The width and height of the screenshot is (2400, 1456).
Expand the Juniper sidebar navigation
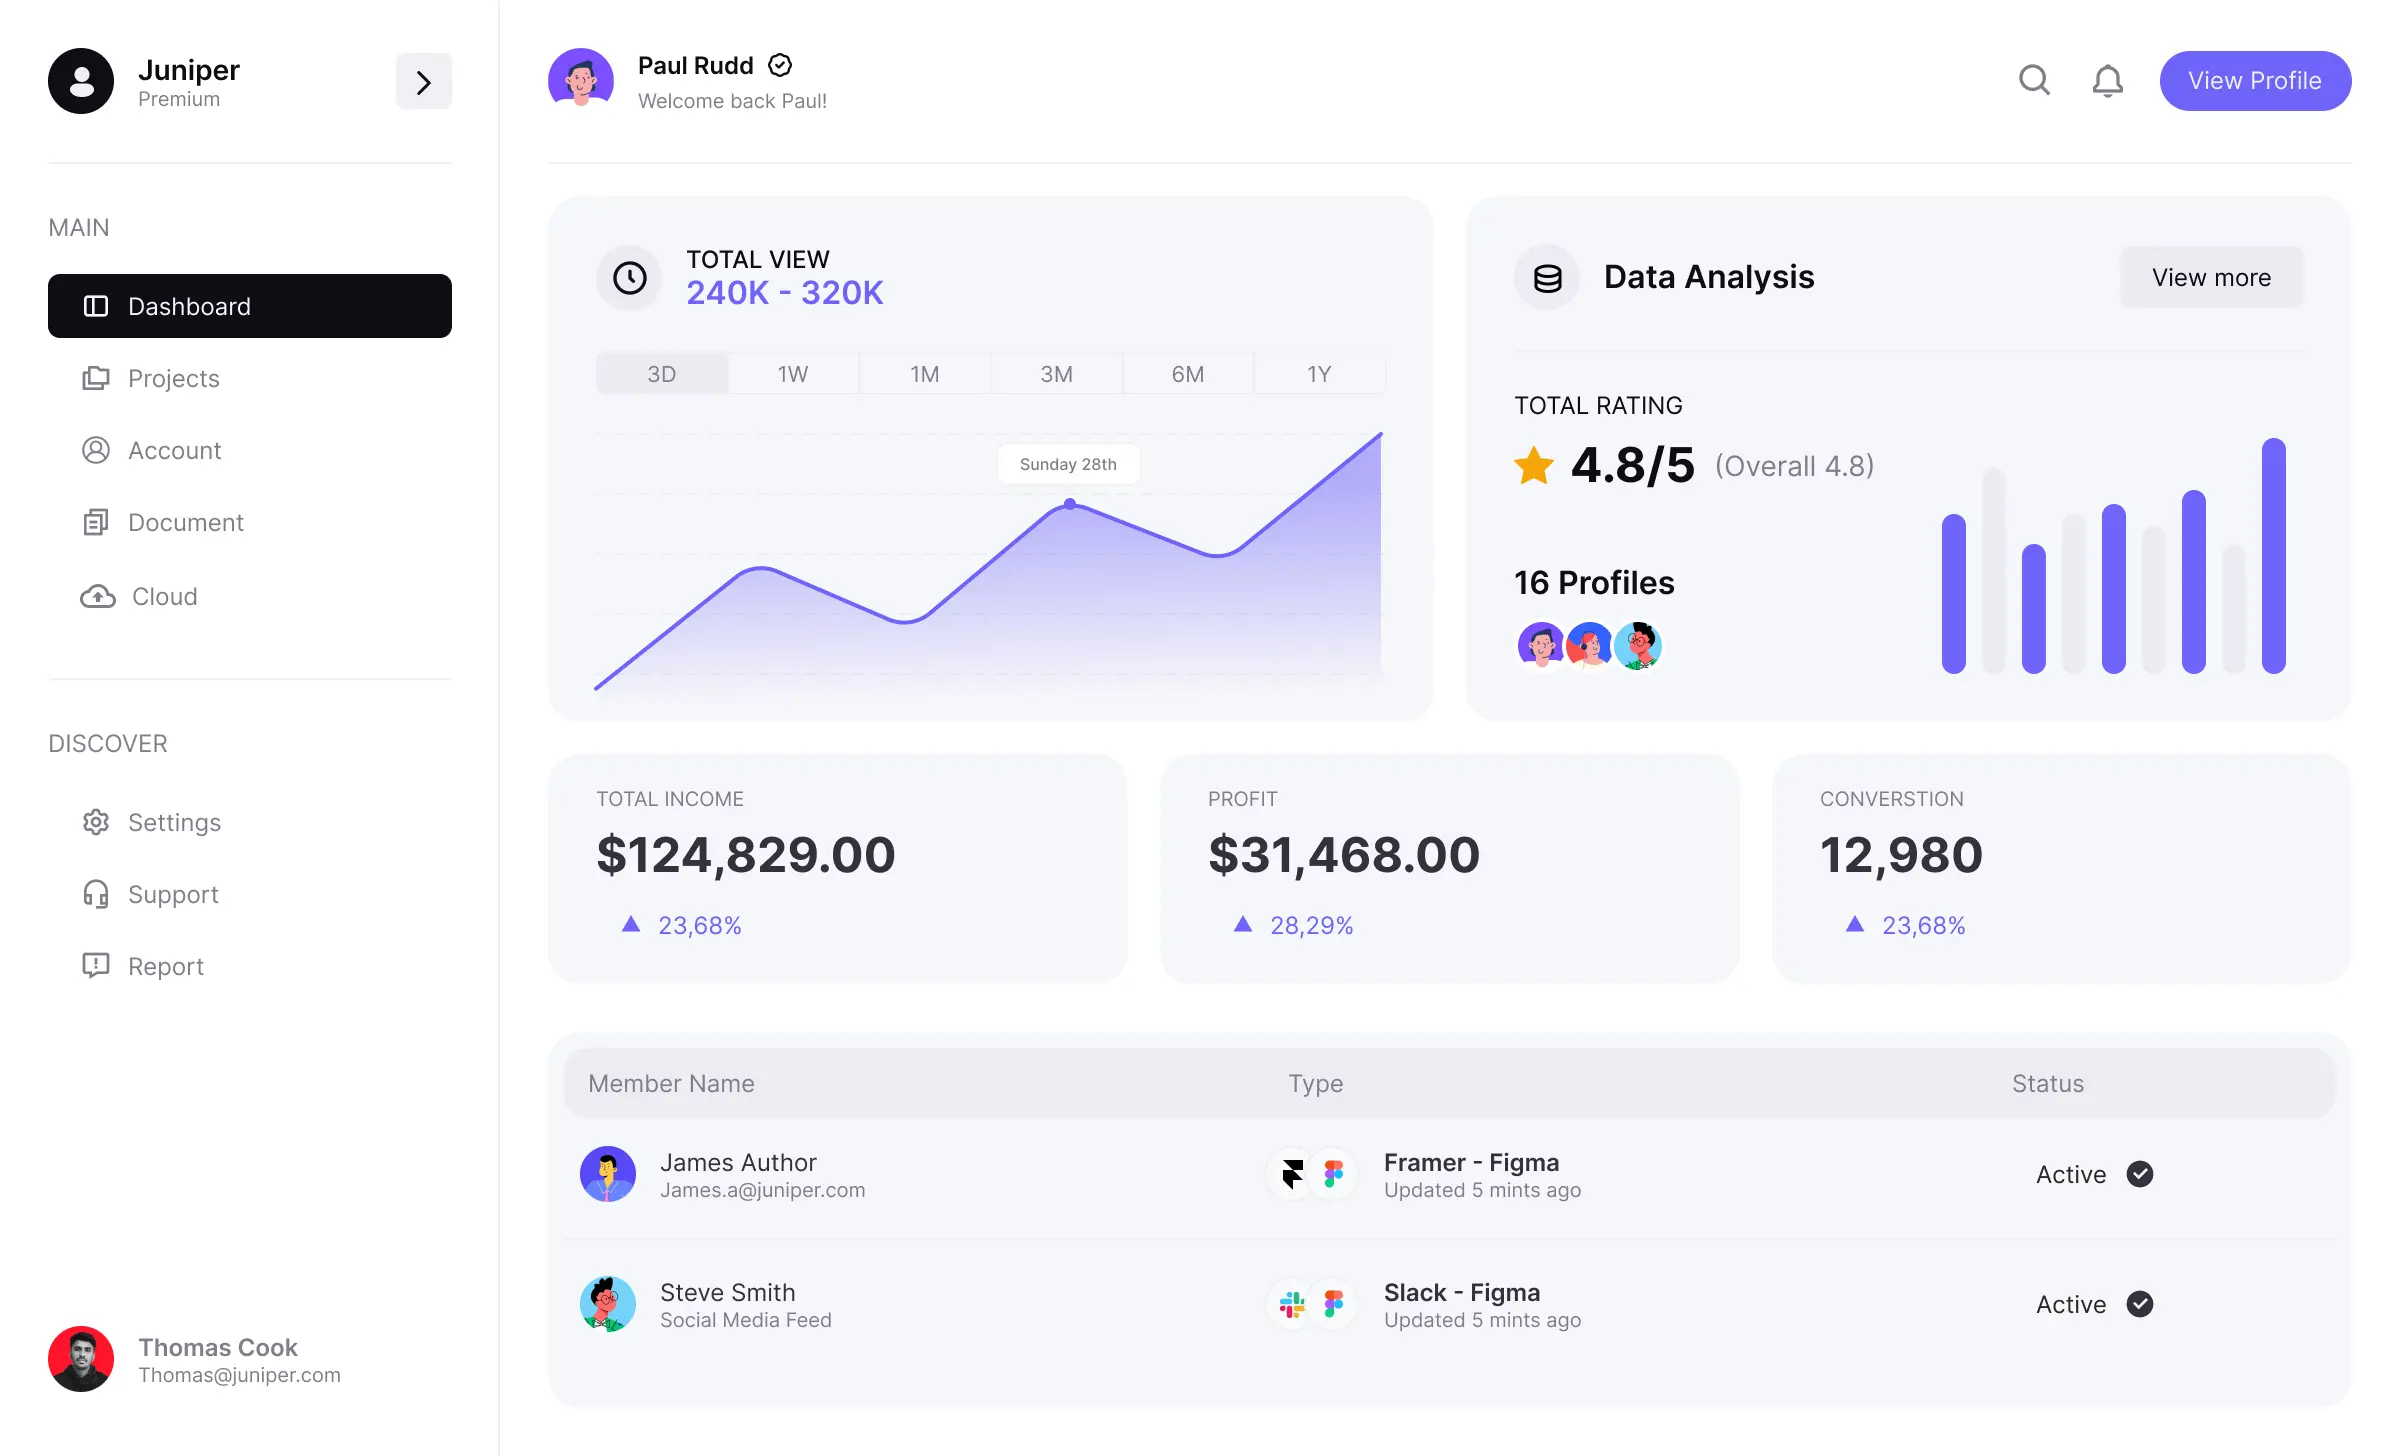point(423,81)
